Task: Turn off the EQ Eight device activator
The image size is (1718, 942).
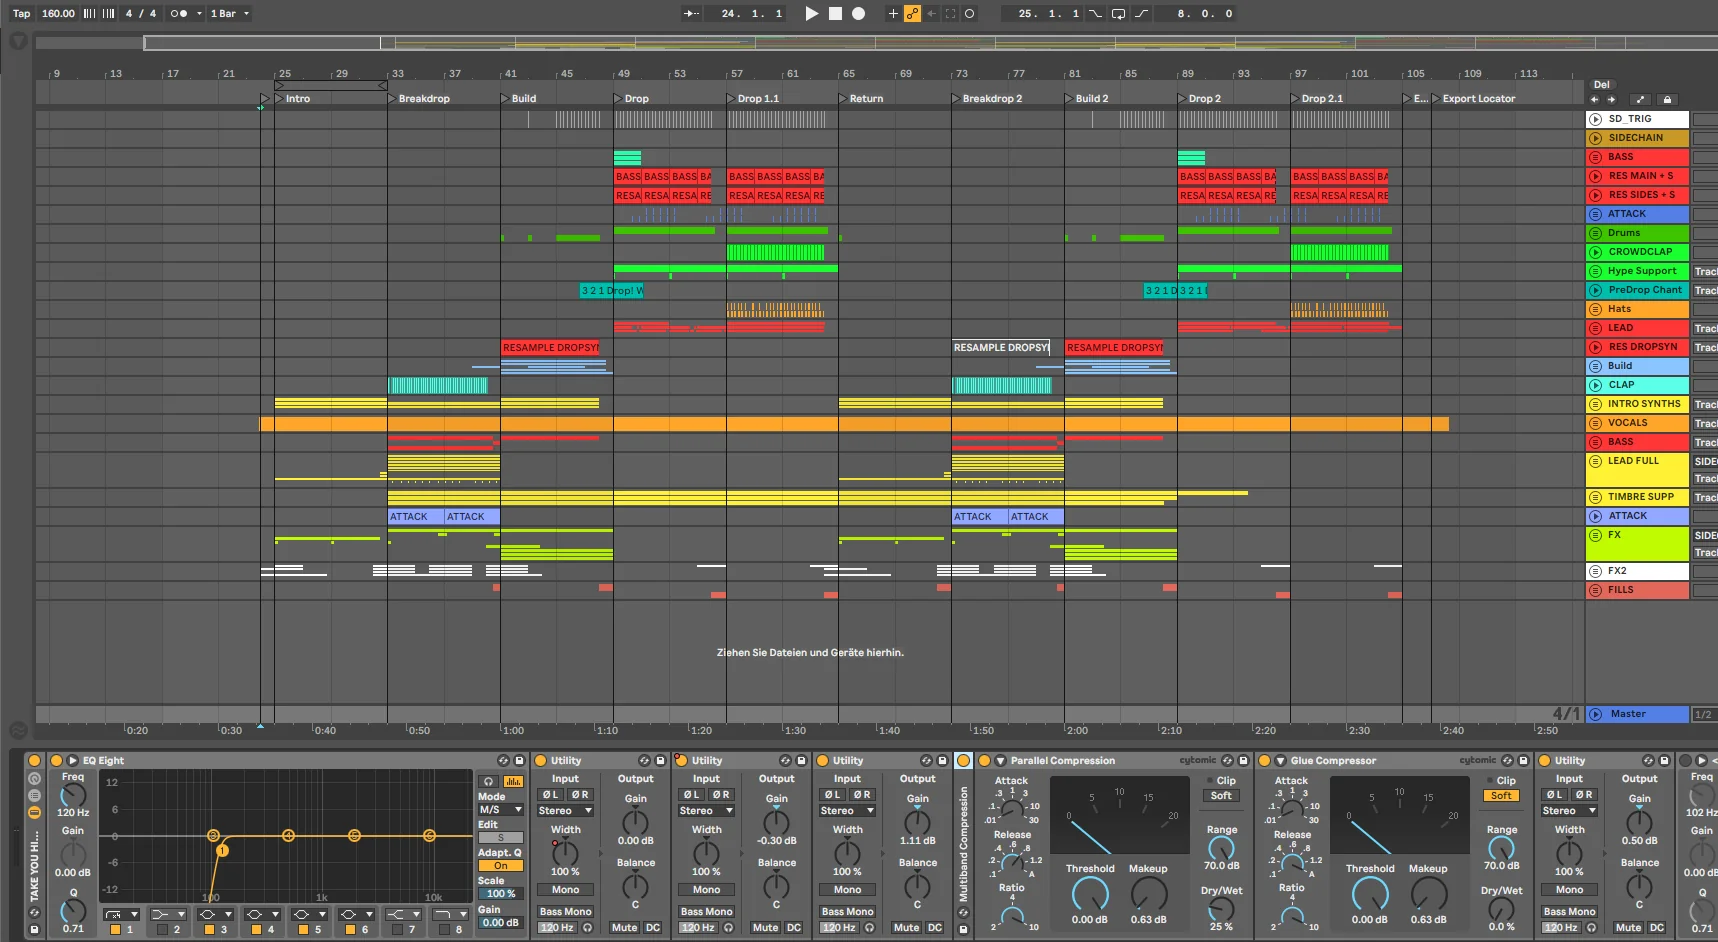Action: (56, 761)
